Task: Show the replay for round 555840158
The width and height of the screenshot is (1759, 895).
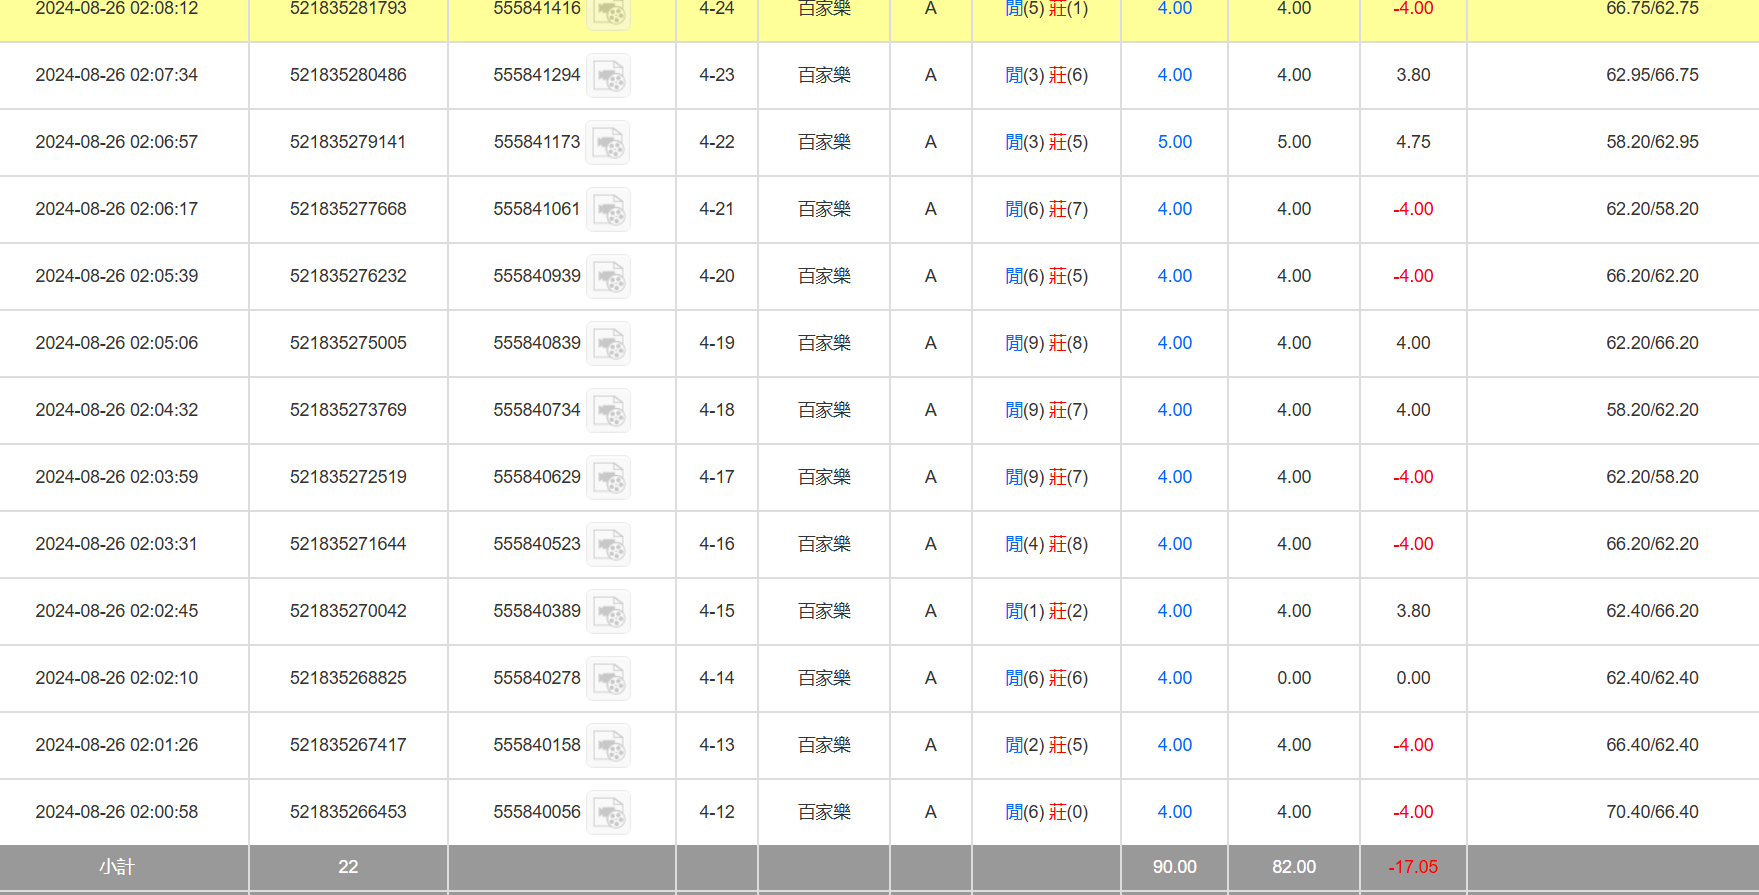Action: [x=608, y=746]
